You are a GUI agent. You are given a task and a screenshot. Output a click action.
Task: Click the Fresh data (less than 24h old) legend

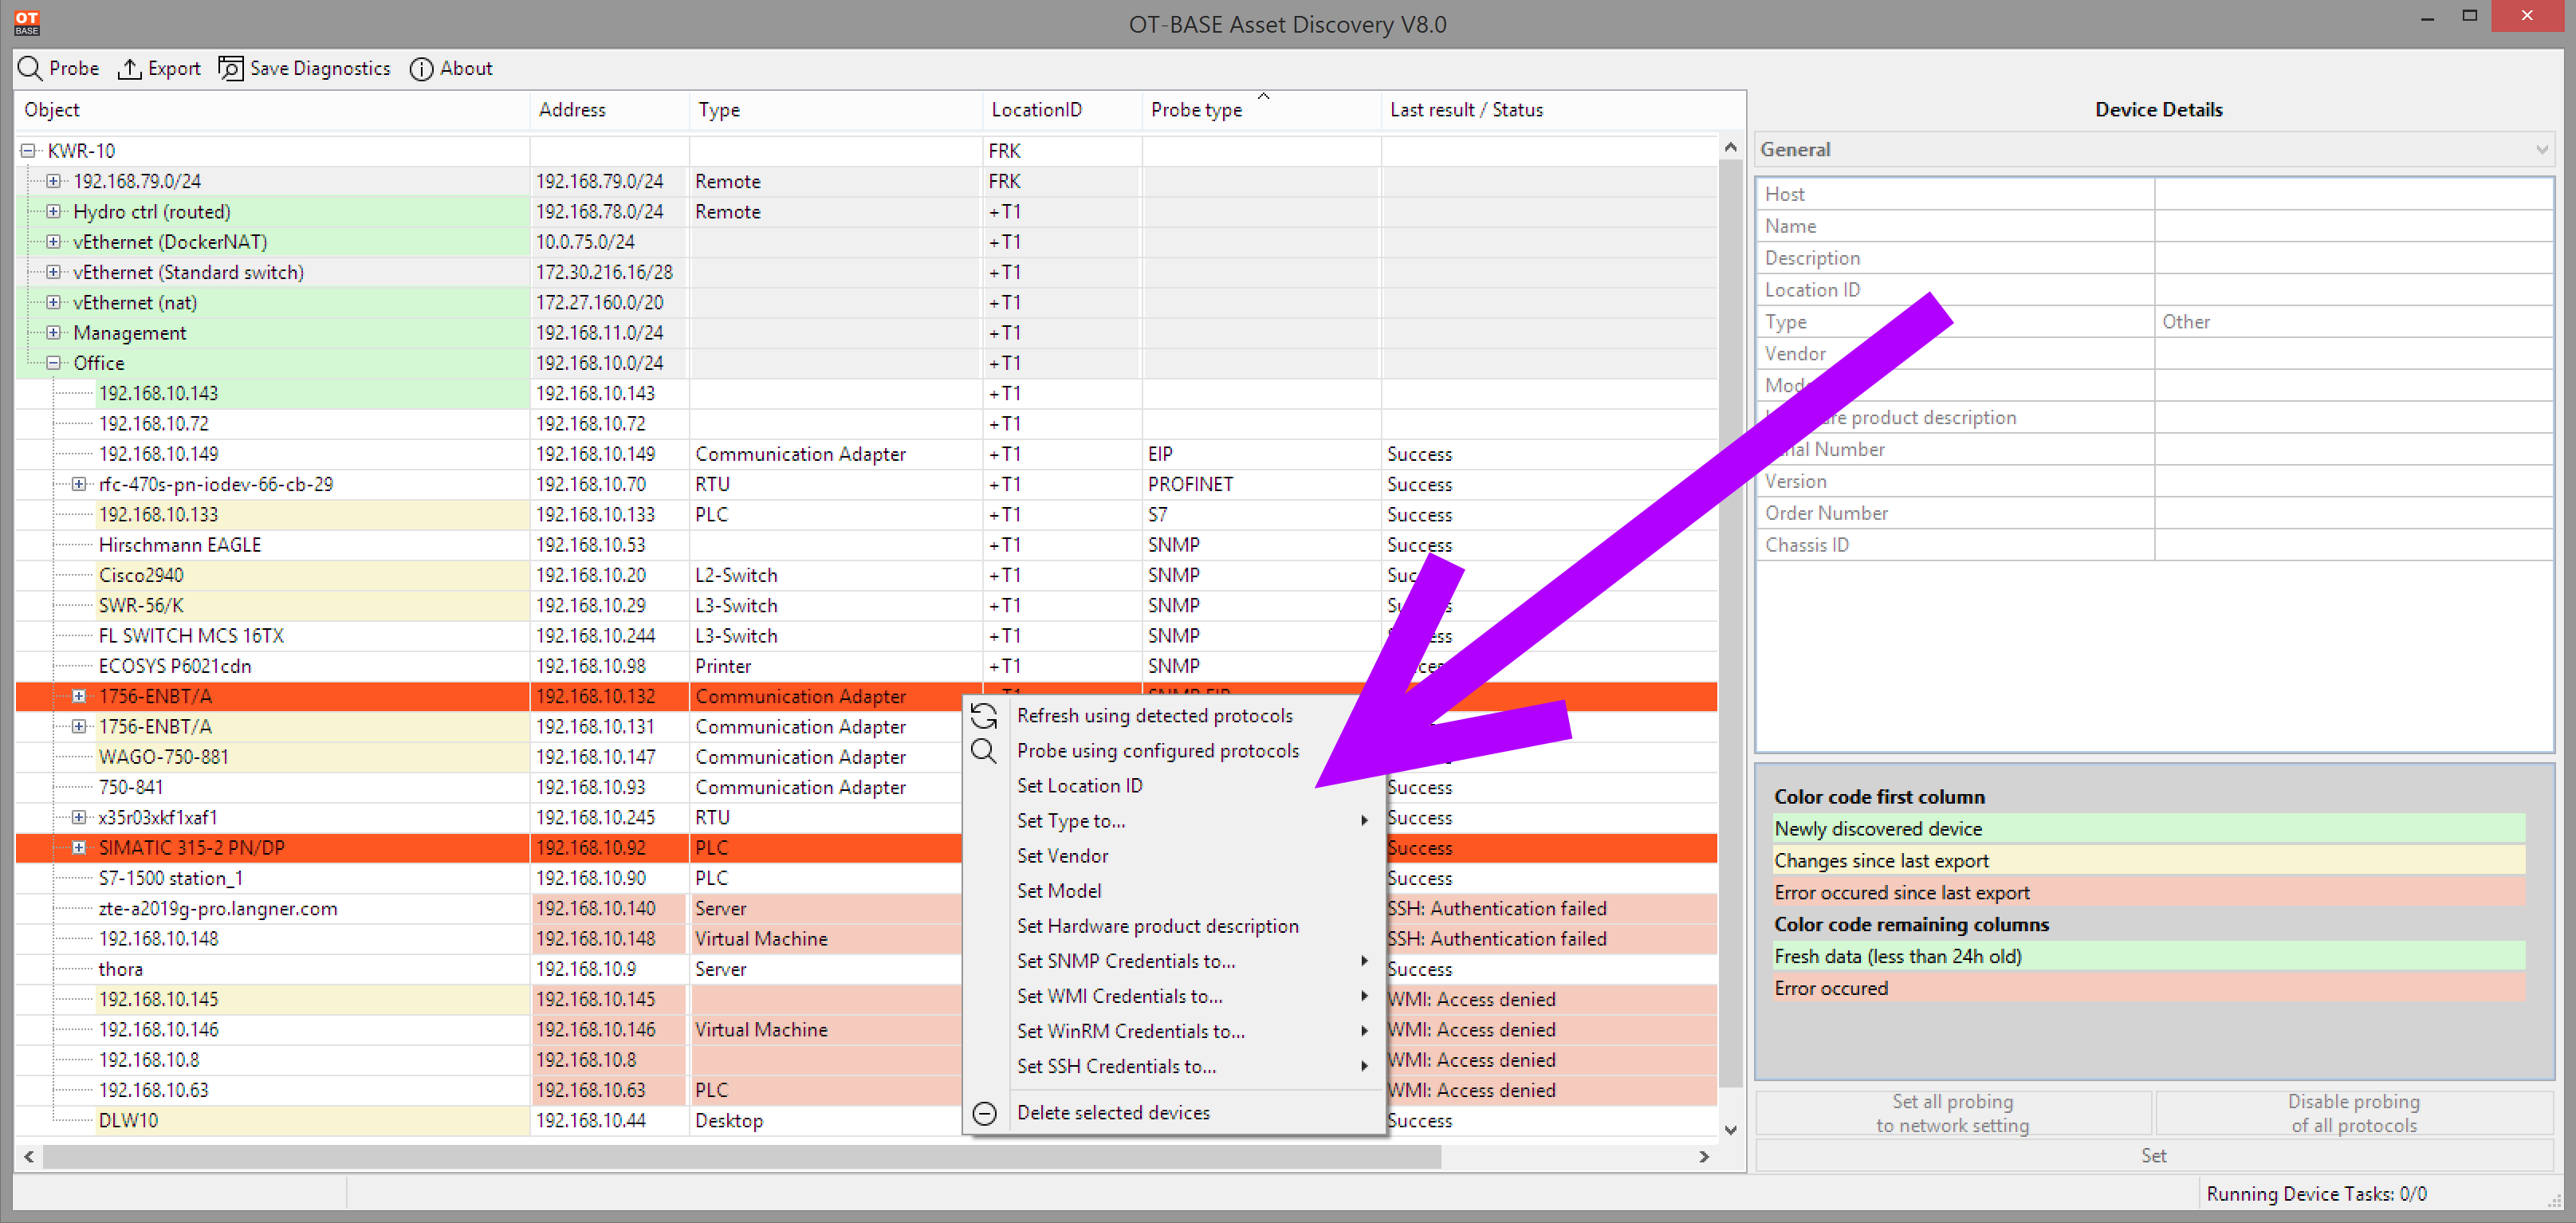2148,957
